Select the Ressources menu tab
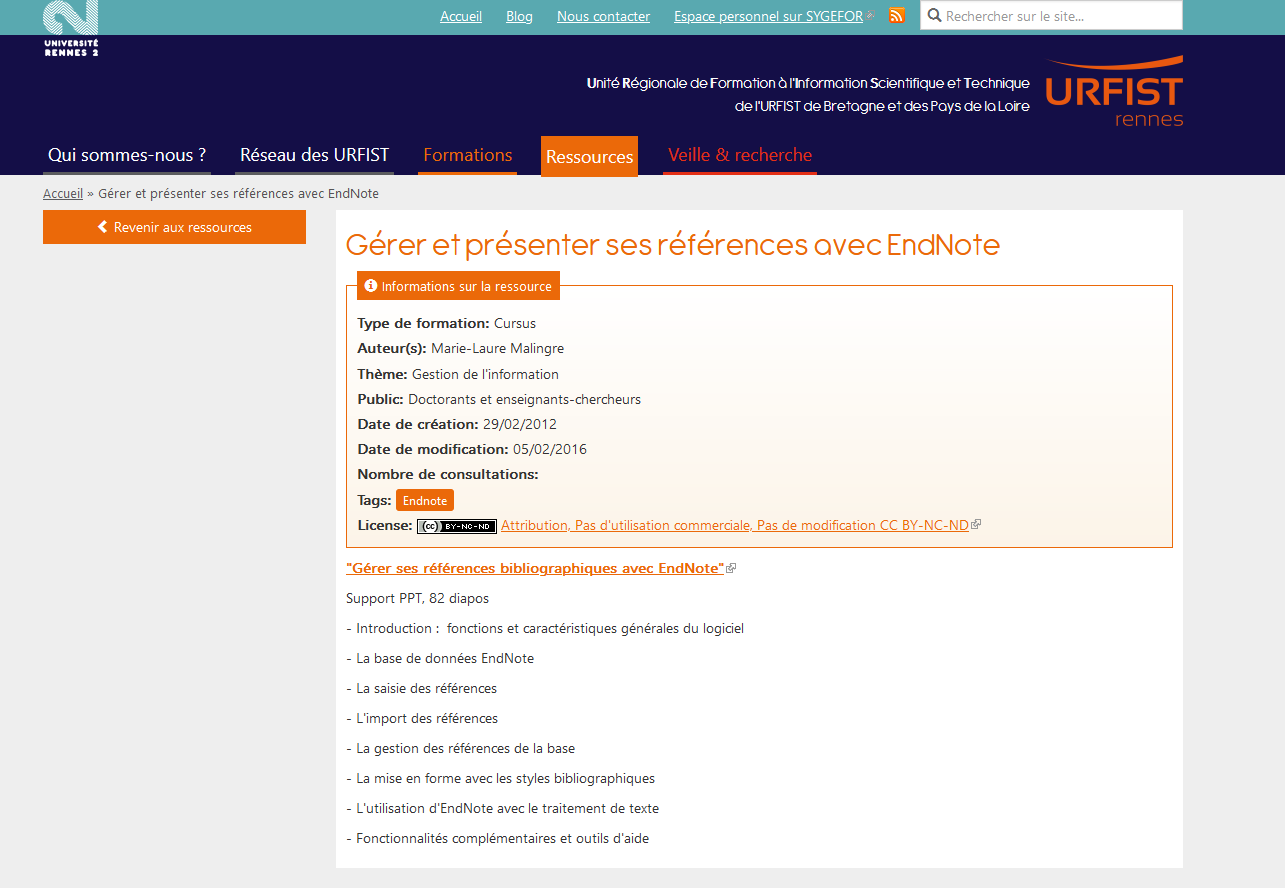The height and width of the screenshot is (888, 1285). [590, 157]
